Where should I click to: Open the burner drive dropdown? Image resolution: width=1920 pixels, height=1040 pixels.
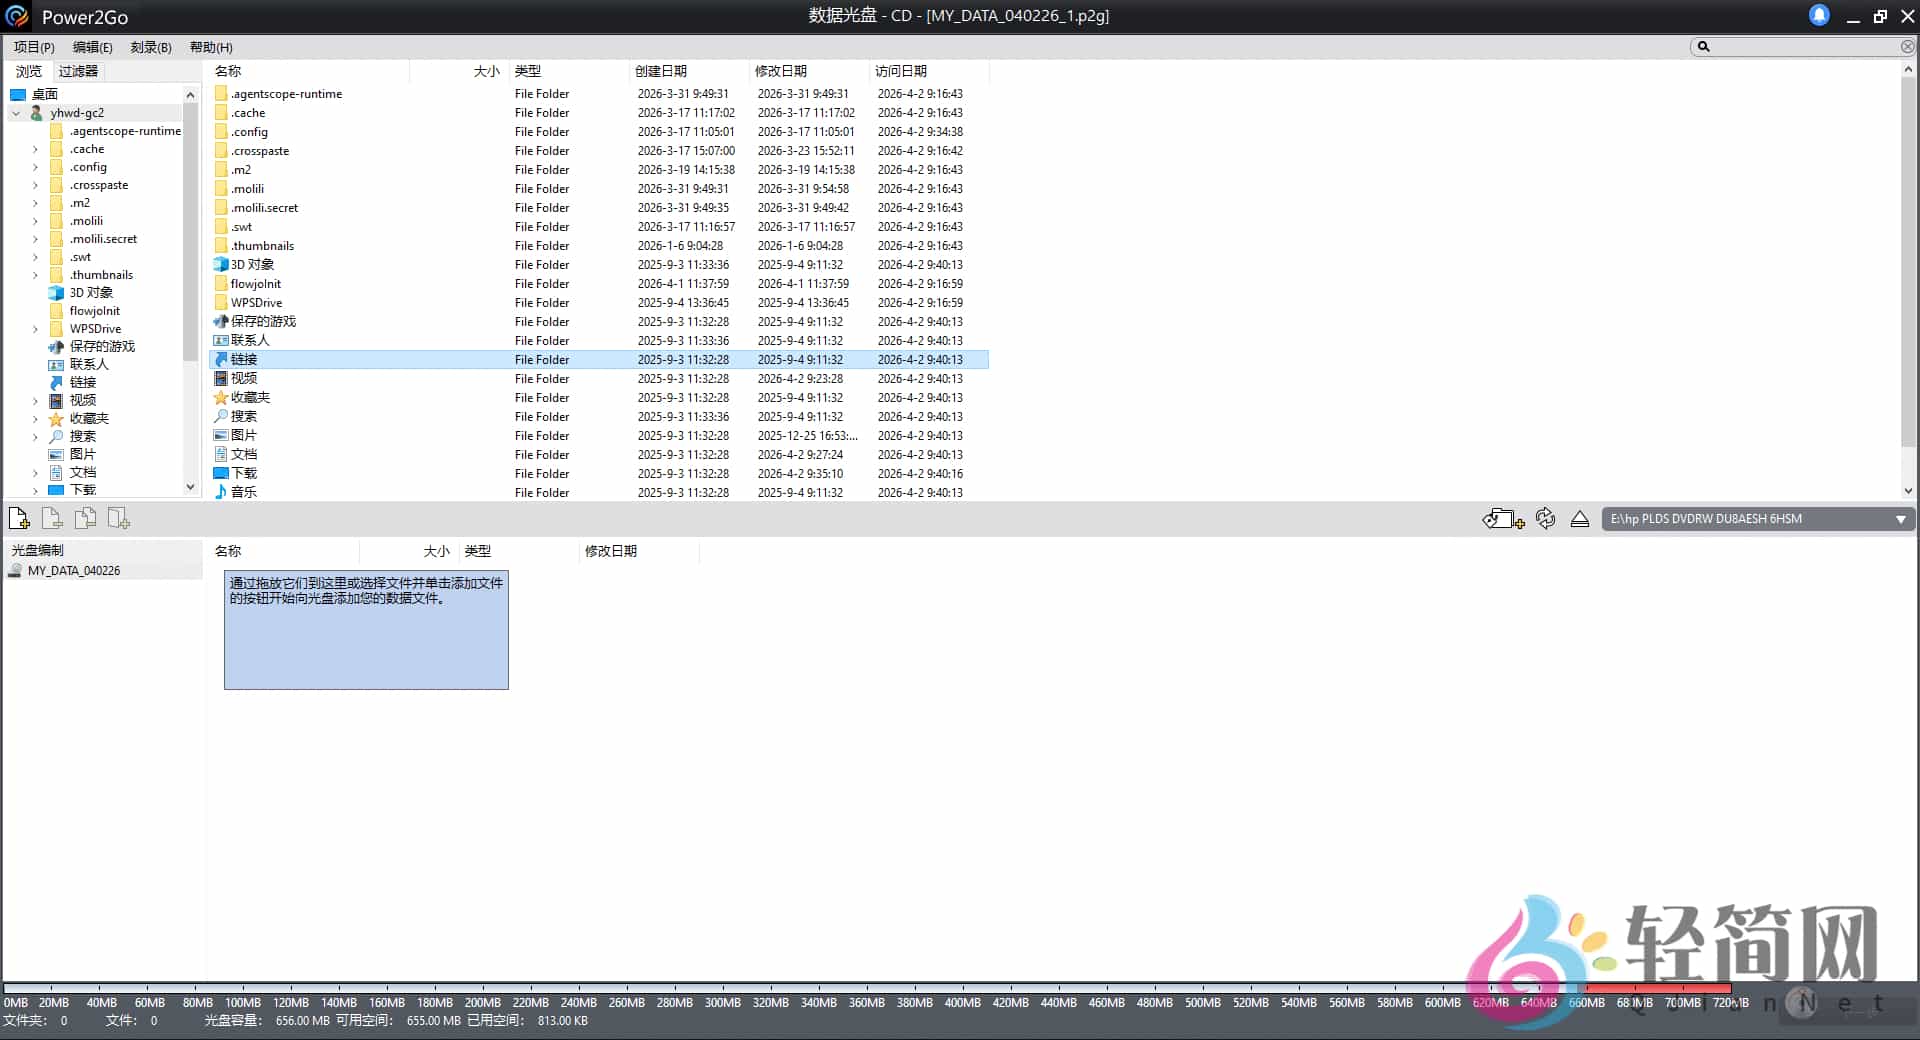tap(1900, 519)
